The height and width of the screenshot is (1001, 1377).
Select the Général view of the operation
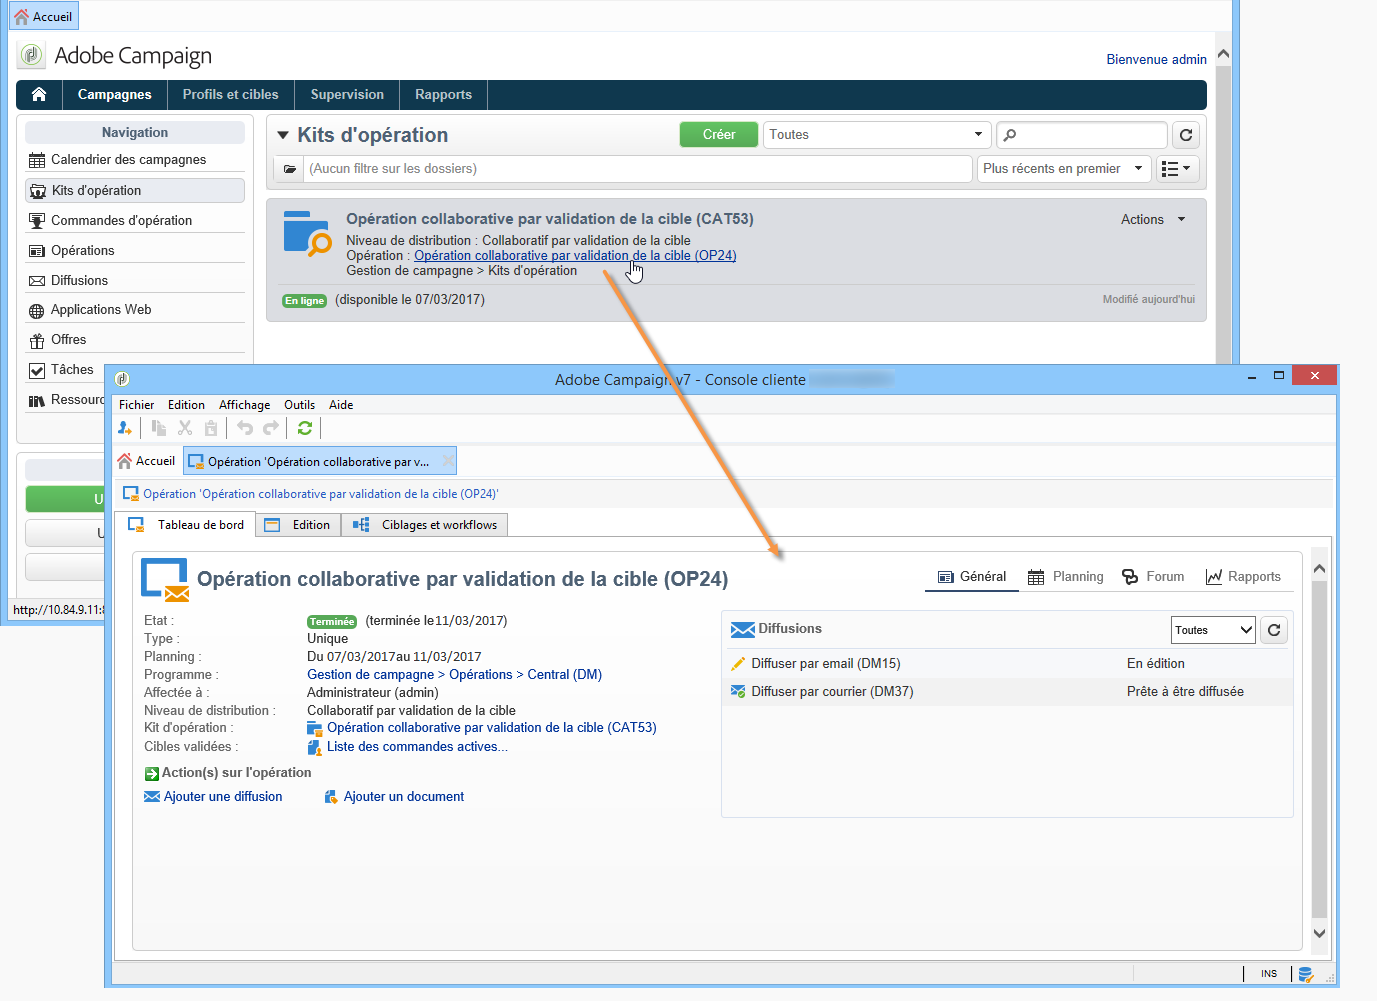click(972, 577)
